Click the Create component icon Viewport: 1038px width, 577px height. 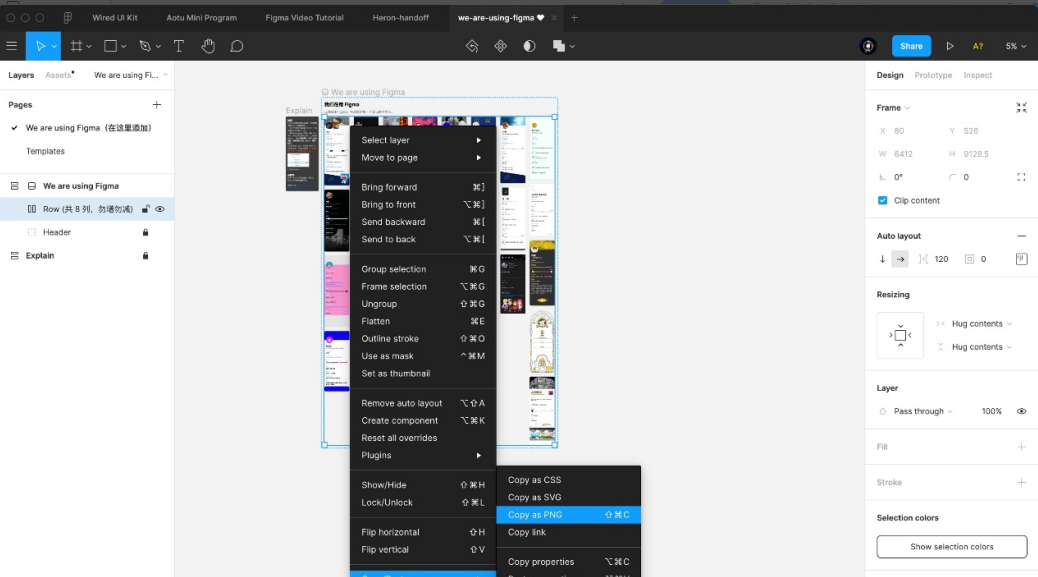[500, 46]
